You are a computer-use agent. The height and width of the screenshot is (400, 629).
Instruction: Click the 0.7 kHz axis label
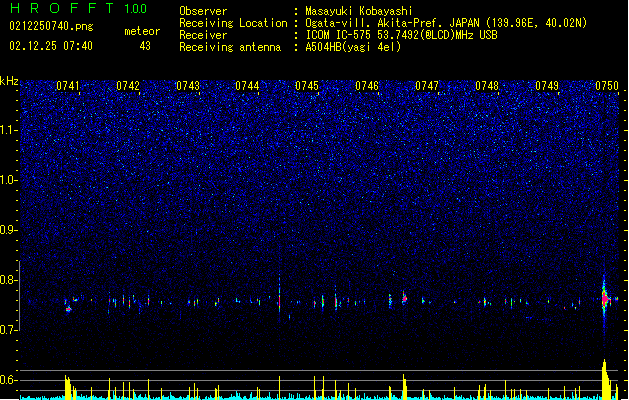[8, 330]
